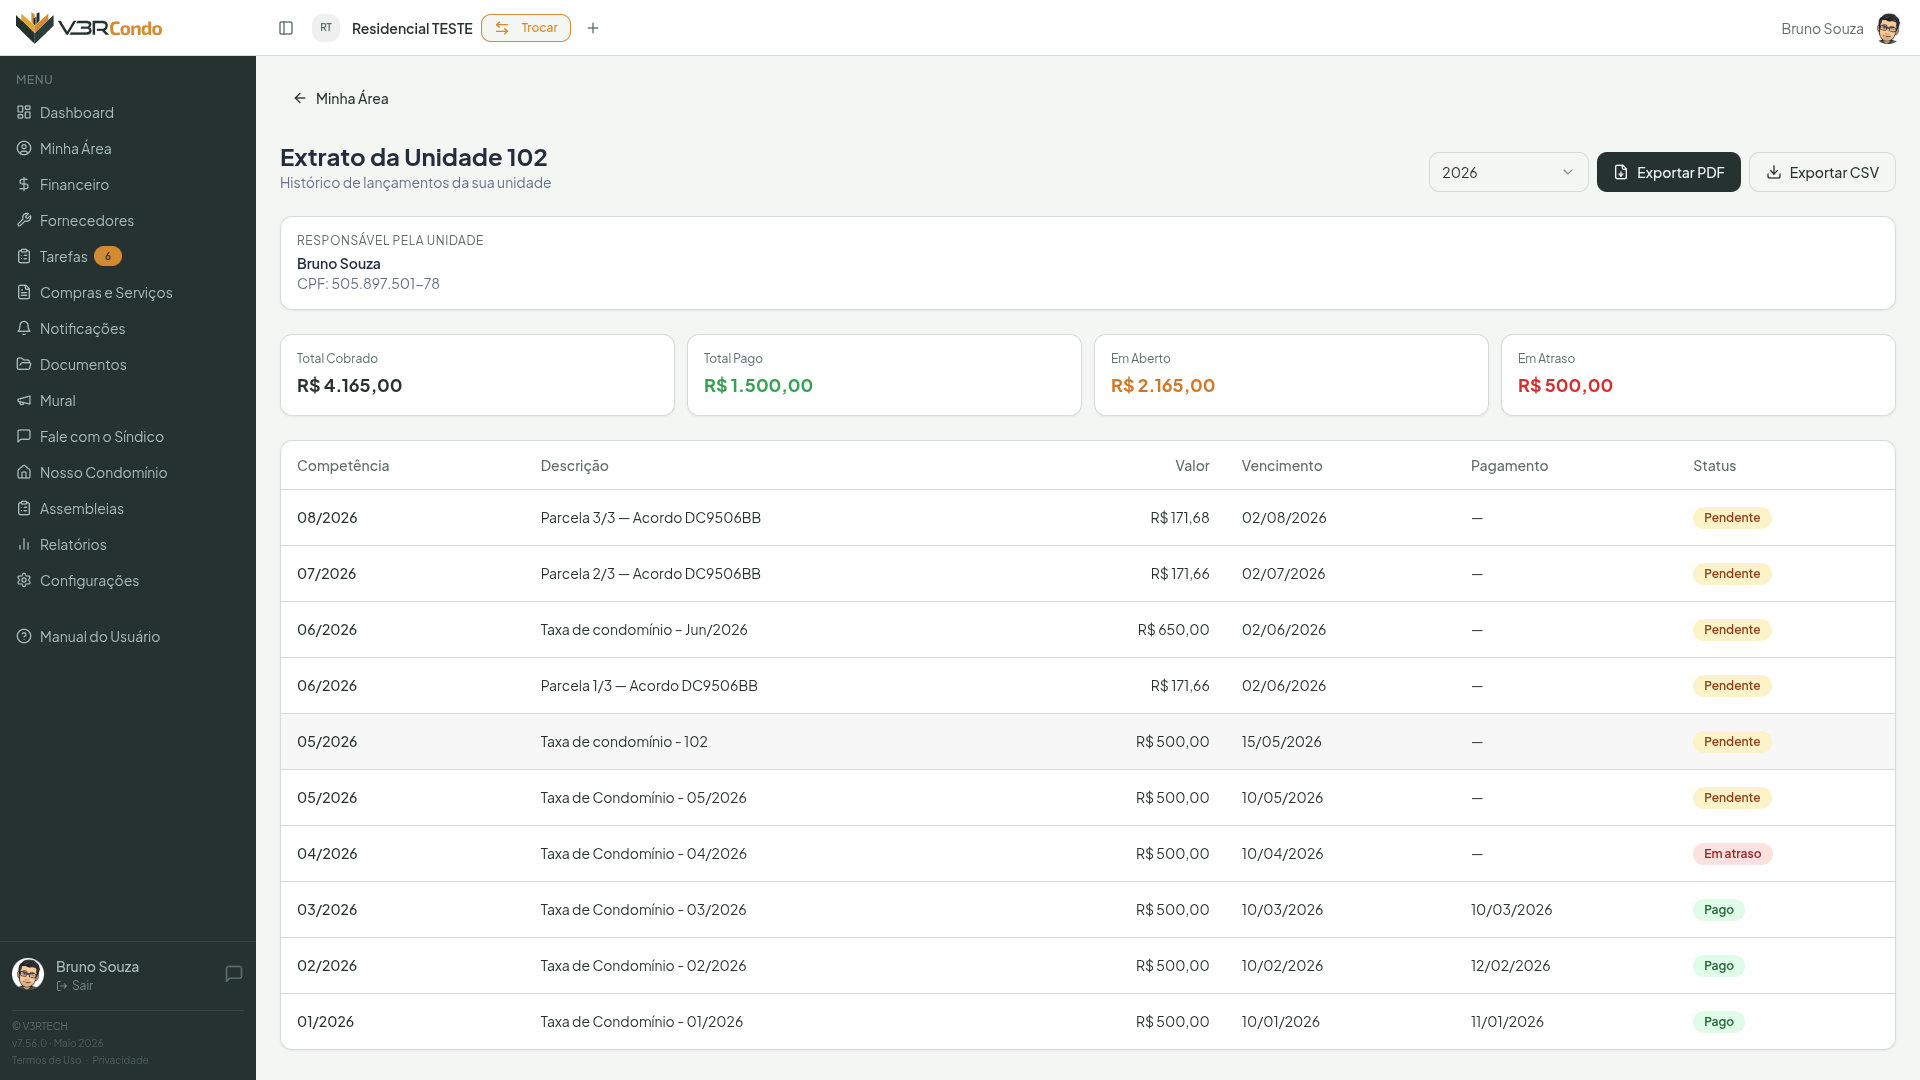Click the Notificações bell icon
The height and width of the screenshot is (1080, 1920).
(x=24, y=328)
